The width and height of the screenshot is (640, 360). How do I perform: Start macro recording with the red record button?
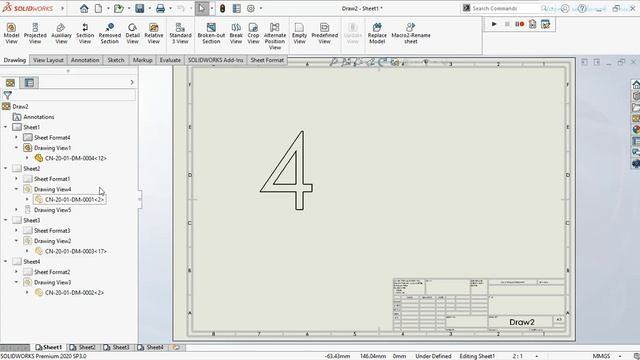[520, 24]
